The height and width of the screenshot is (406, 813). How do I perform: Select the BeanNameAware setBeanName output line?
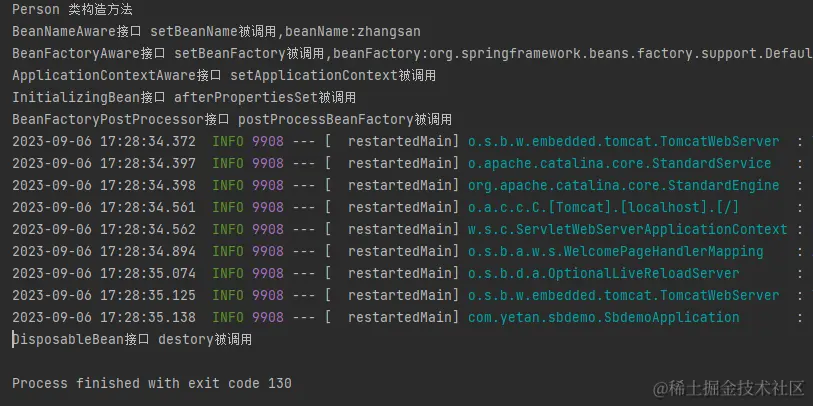click(x=216, y=32)
